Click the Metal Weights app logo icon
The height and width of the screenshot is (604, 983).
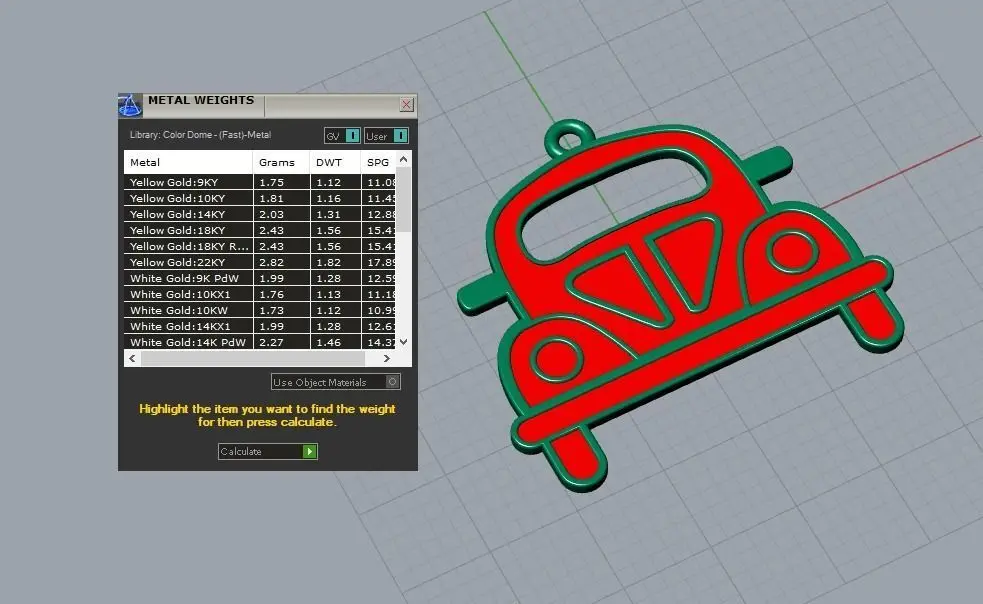click(x=130, y=105)
